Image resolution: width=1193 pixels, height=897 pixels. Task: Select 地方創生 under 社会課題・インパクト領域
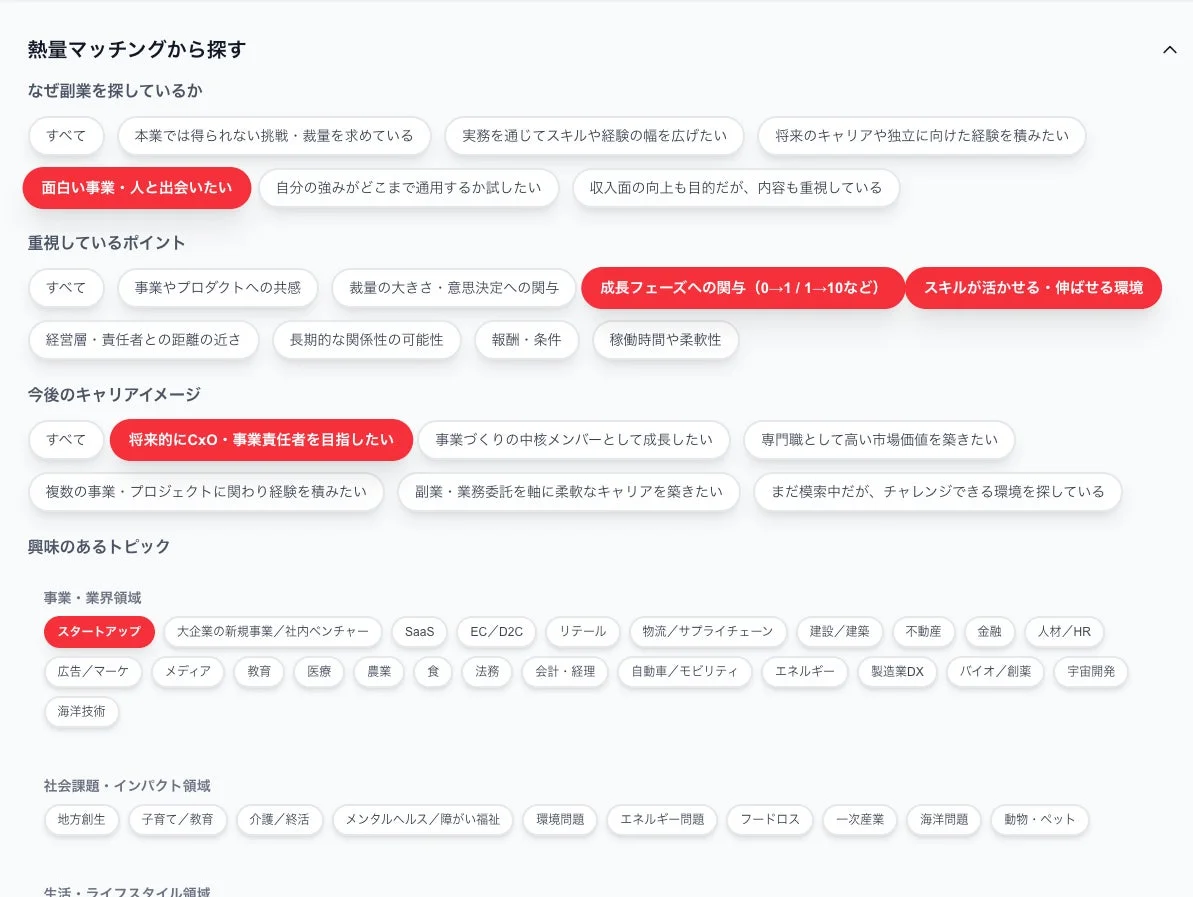(81, 819)
